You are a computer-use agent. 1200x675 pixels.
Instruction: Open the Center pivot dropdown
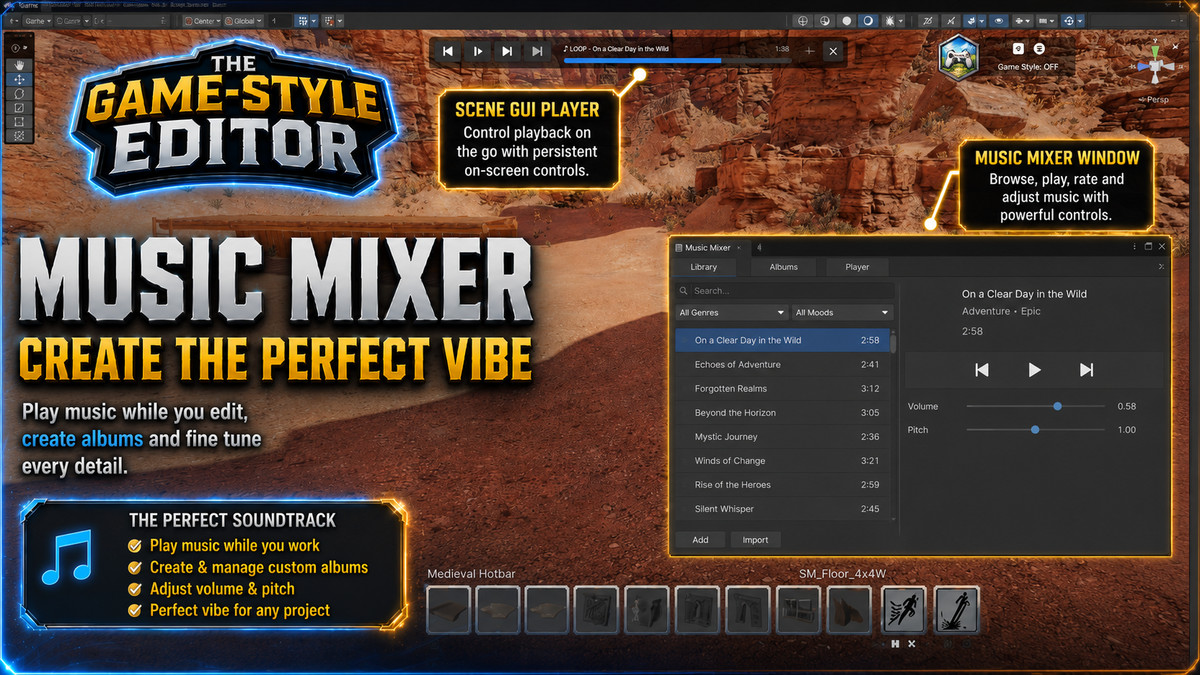coord(204,20)
